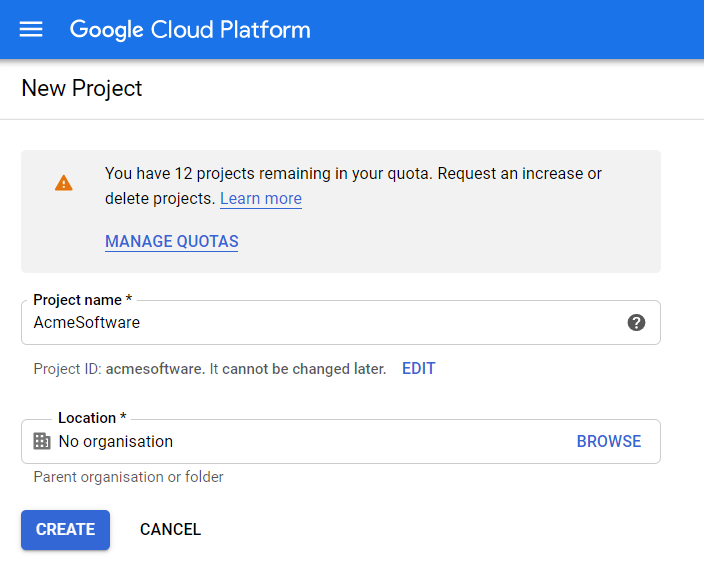Focus the Project name input field
704x577 pixels.
pos(341,322)
